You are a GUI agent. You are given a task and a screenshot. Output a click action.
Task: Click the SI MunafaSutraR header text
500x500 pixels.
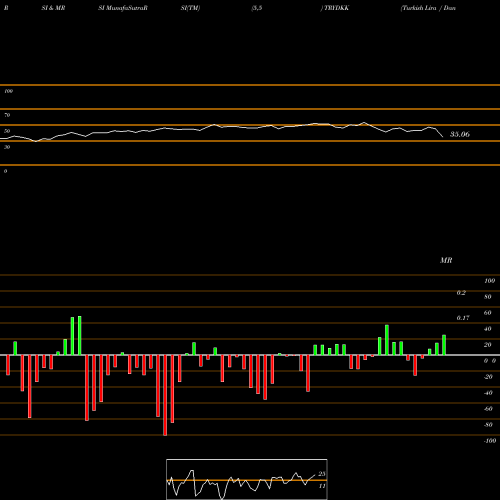(123, 8)
